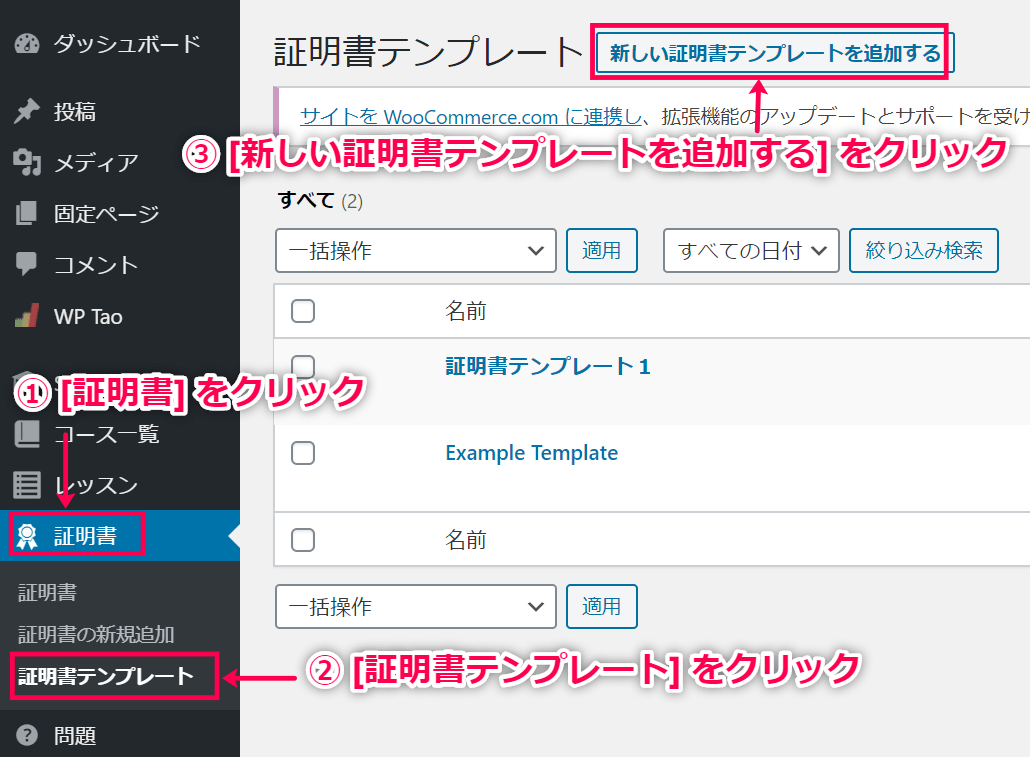Click the WP Tao bar chart icon
The image size is (1030, 757).
pos(27,317)
